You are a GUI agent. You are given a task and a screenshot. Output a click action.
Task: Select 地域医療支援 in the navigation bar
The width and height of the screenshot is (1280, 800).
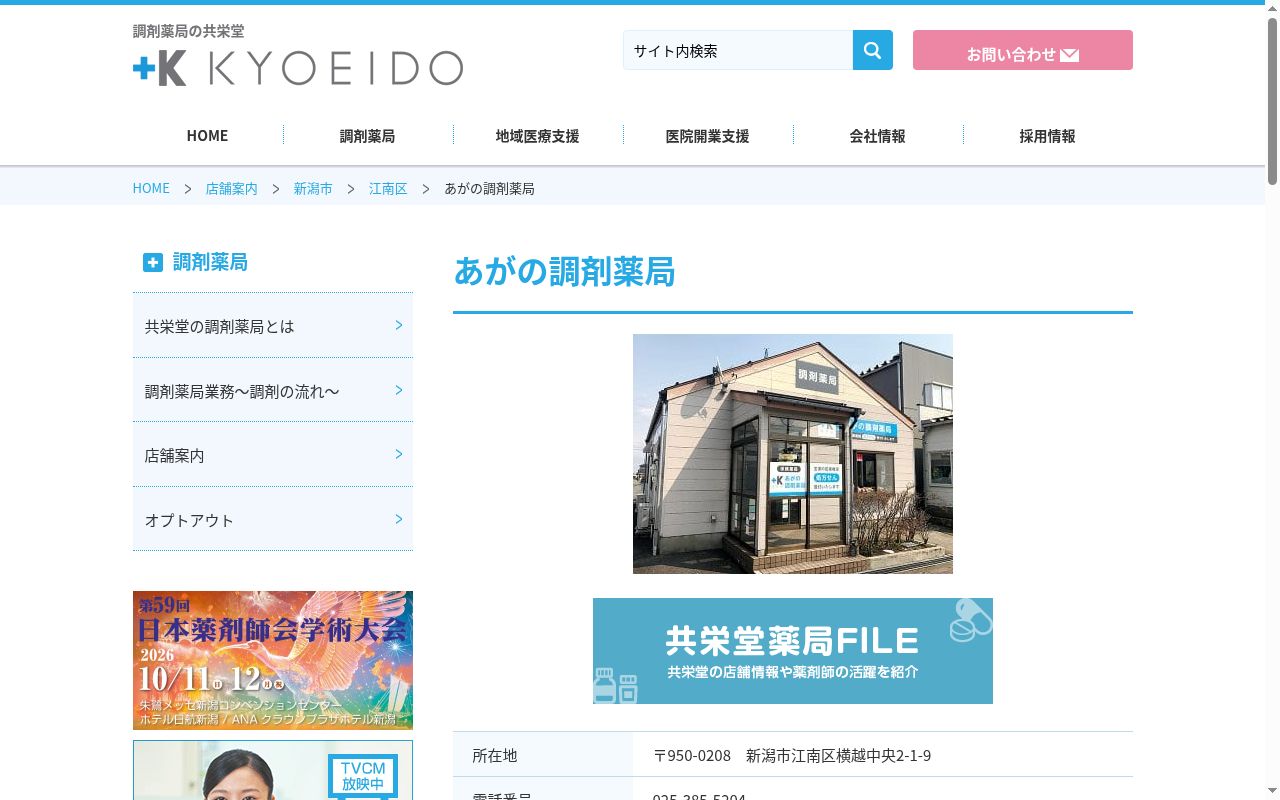[x=538, y=136]
